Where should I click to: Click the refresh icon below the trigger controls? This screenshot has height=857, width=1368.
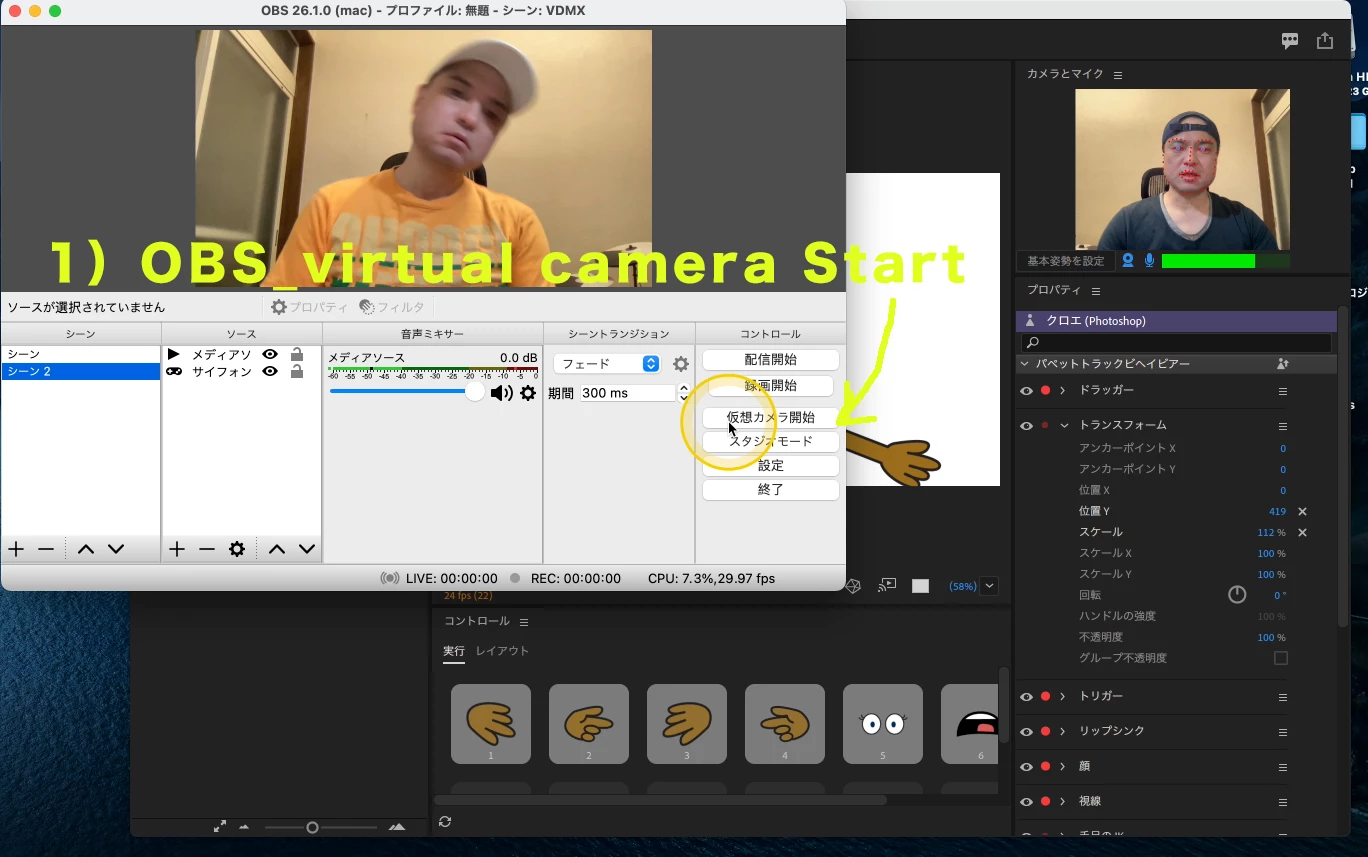(445, 822)
